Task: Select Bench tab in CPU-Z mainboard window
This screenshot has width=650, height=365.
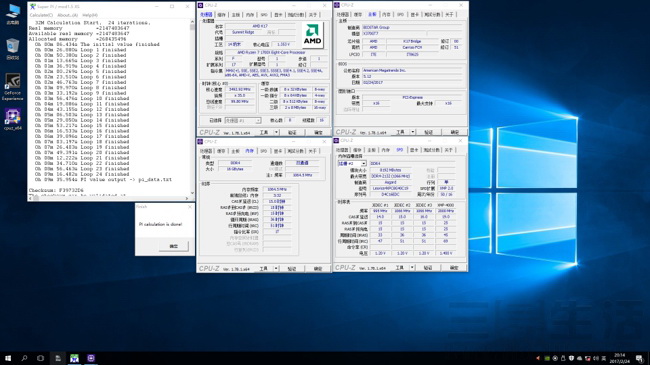Action: (x=432, y=15)
